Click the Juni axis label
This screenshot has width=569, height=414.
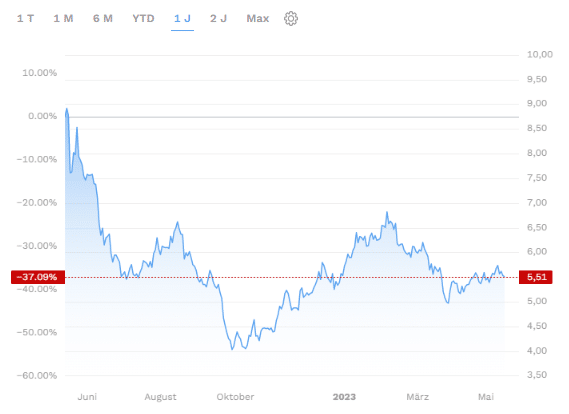[87, 397]
